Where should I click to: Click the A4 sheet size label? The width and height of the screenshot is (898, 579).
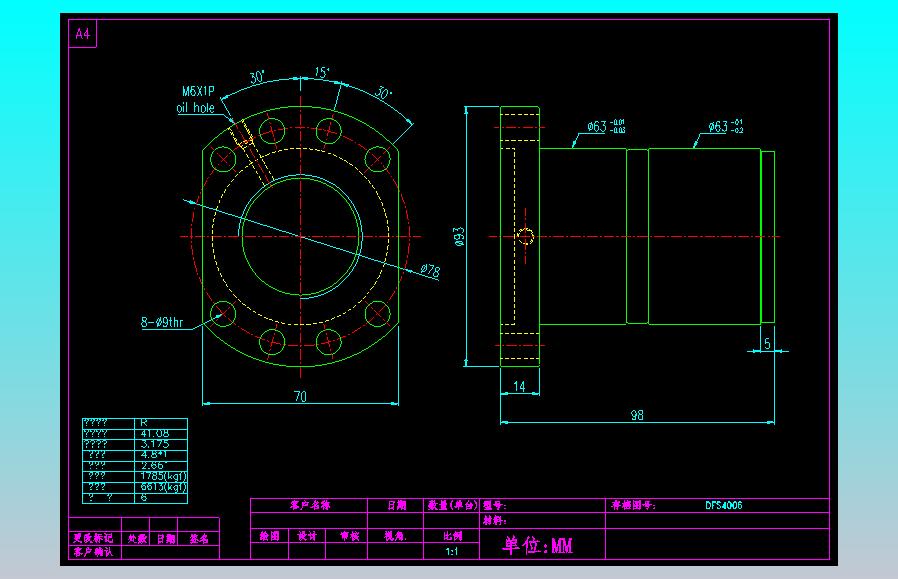pyautogui.click(x=82, y=34)
